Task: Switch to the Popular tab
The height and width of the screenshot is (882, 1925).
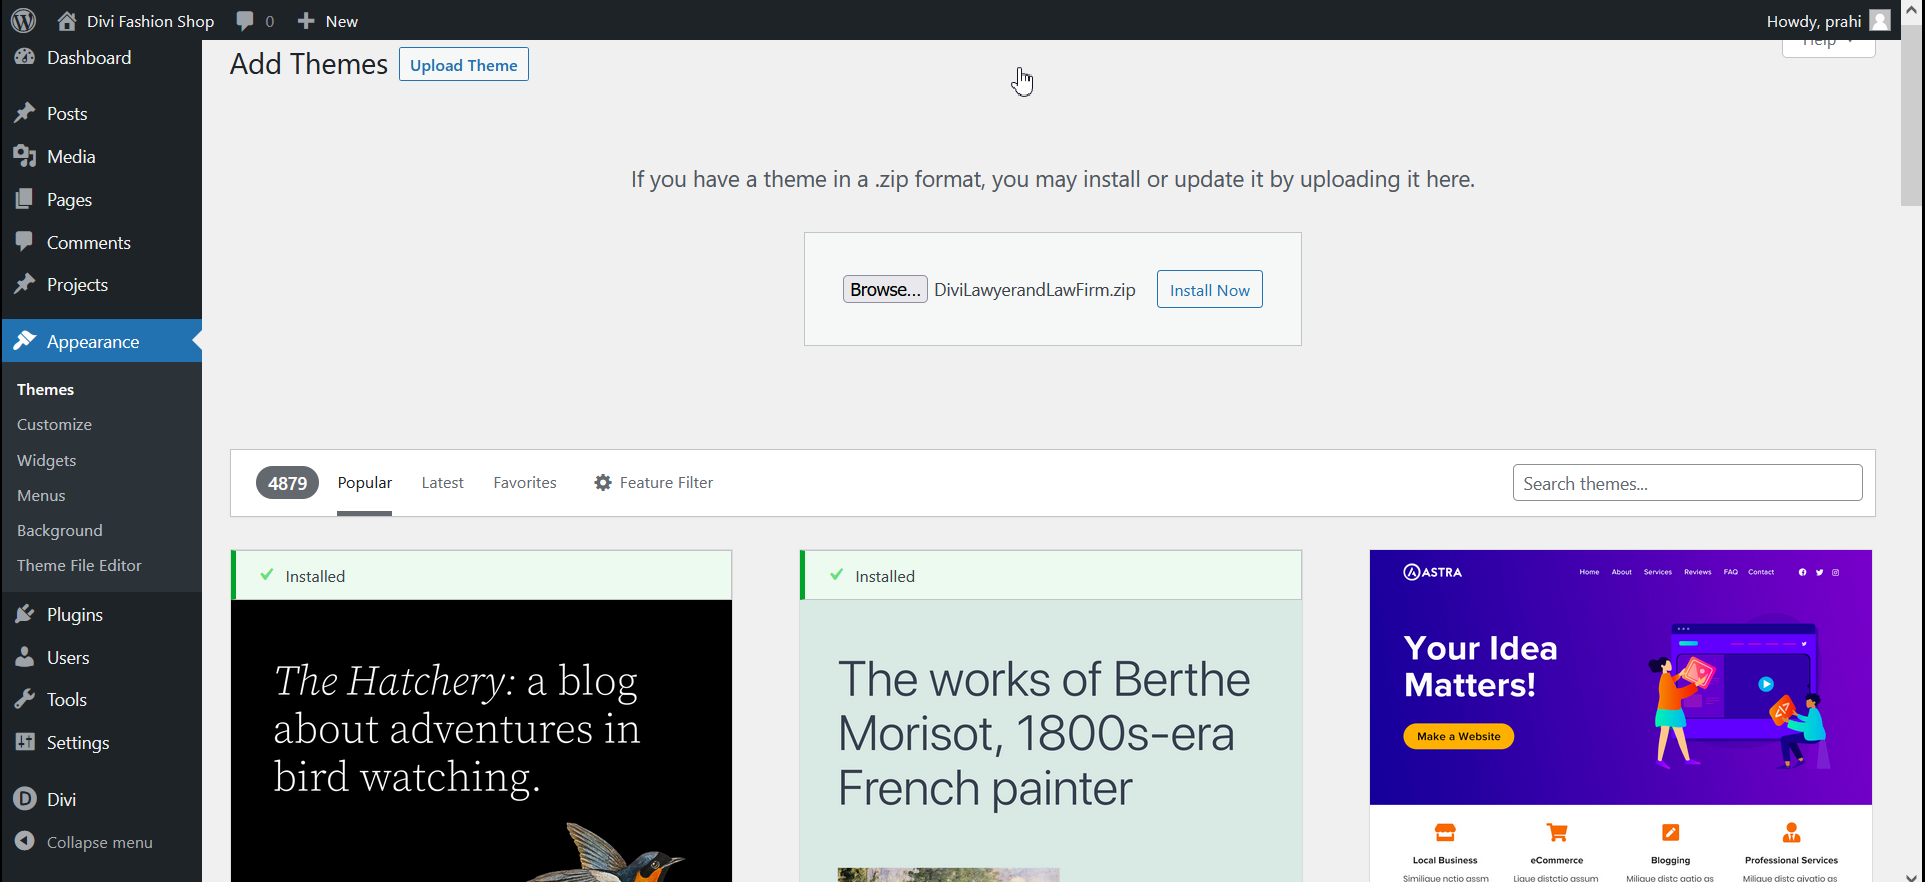Action: pos(364,483)
